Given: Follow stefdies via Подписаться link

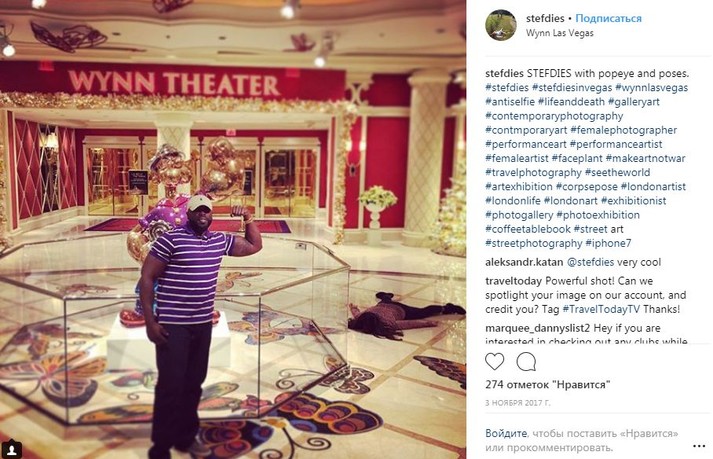Looking at the screenshot, I should (608, 19).
